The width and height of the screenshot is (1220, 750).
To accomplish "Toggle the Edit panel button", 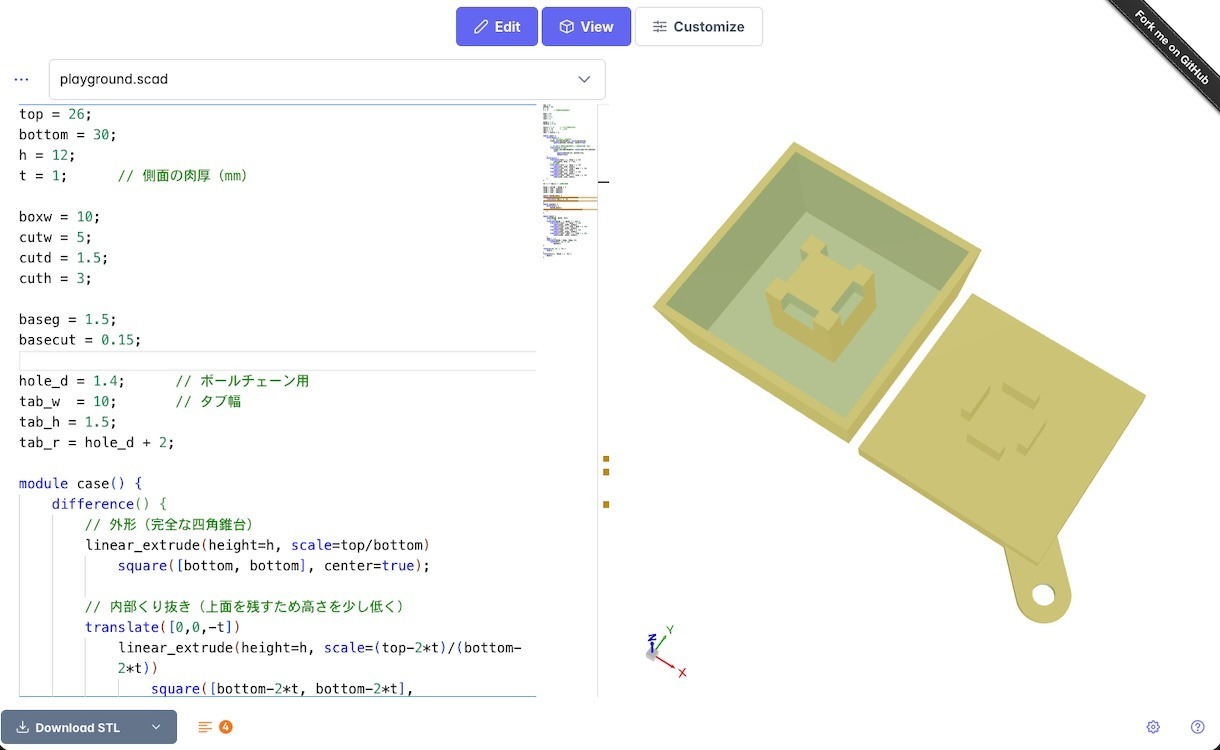I will tap(497, 27).
